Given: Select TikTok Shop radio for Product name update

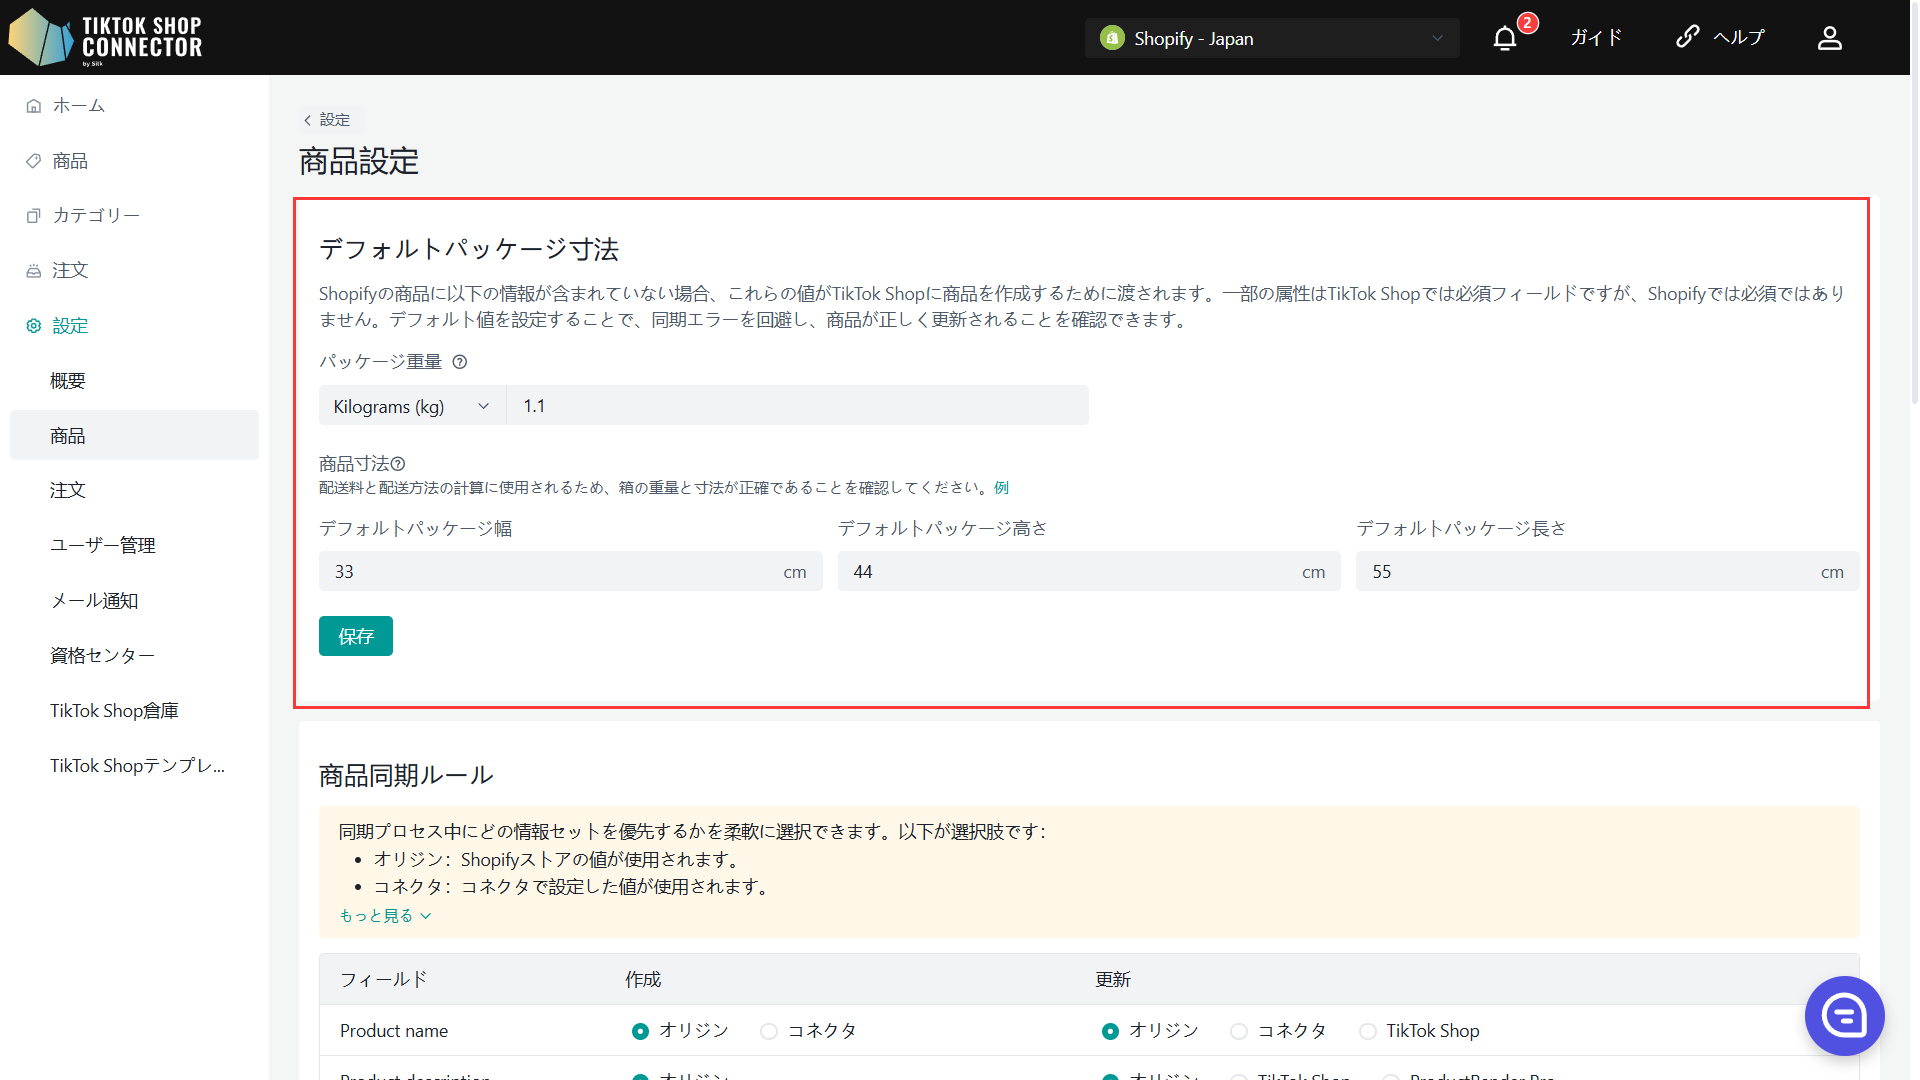Looking at the screenshot, I should coord(1367,1031).
